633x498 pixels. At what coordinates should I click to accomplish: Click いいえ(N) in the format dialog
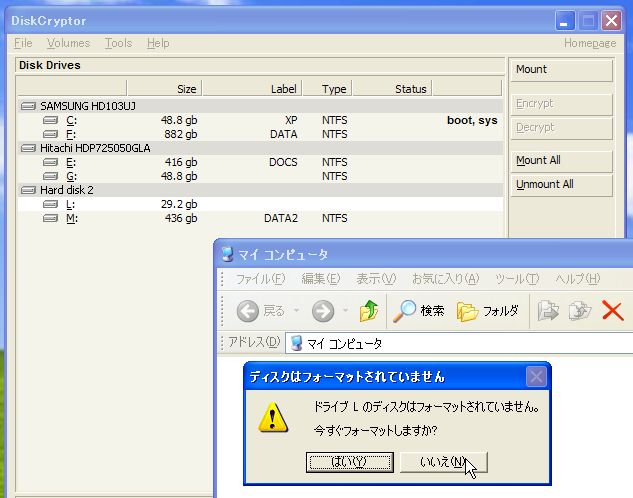pos(444,462)
